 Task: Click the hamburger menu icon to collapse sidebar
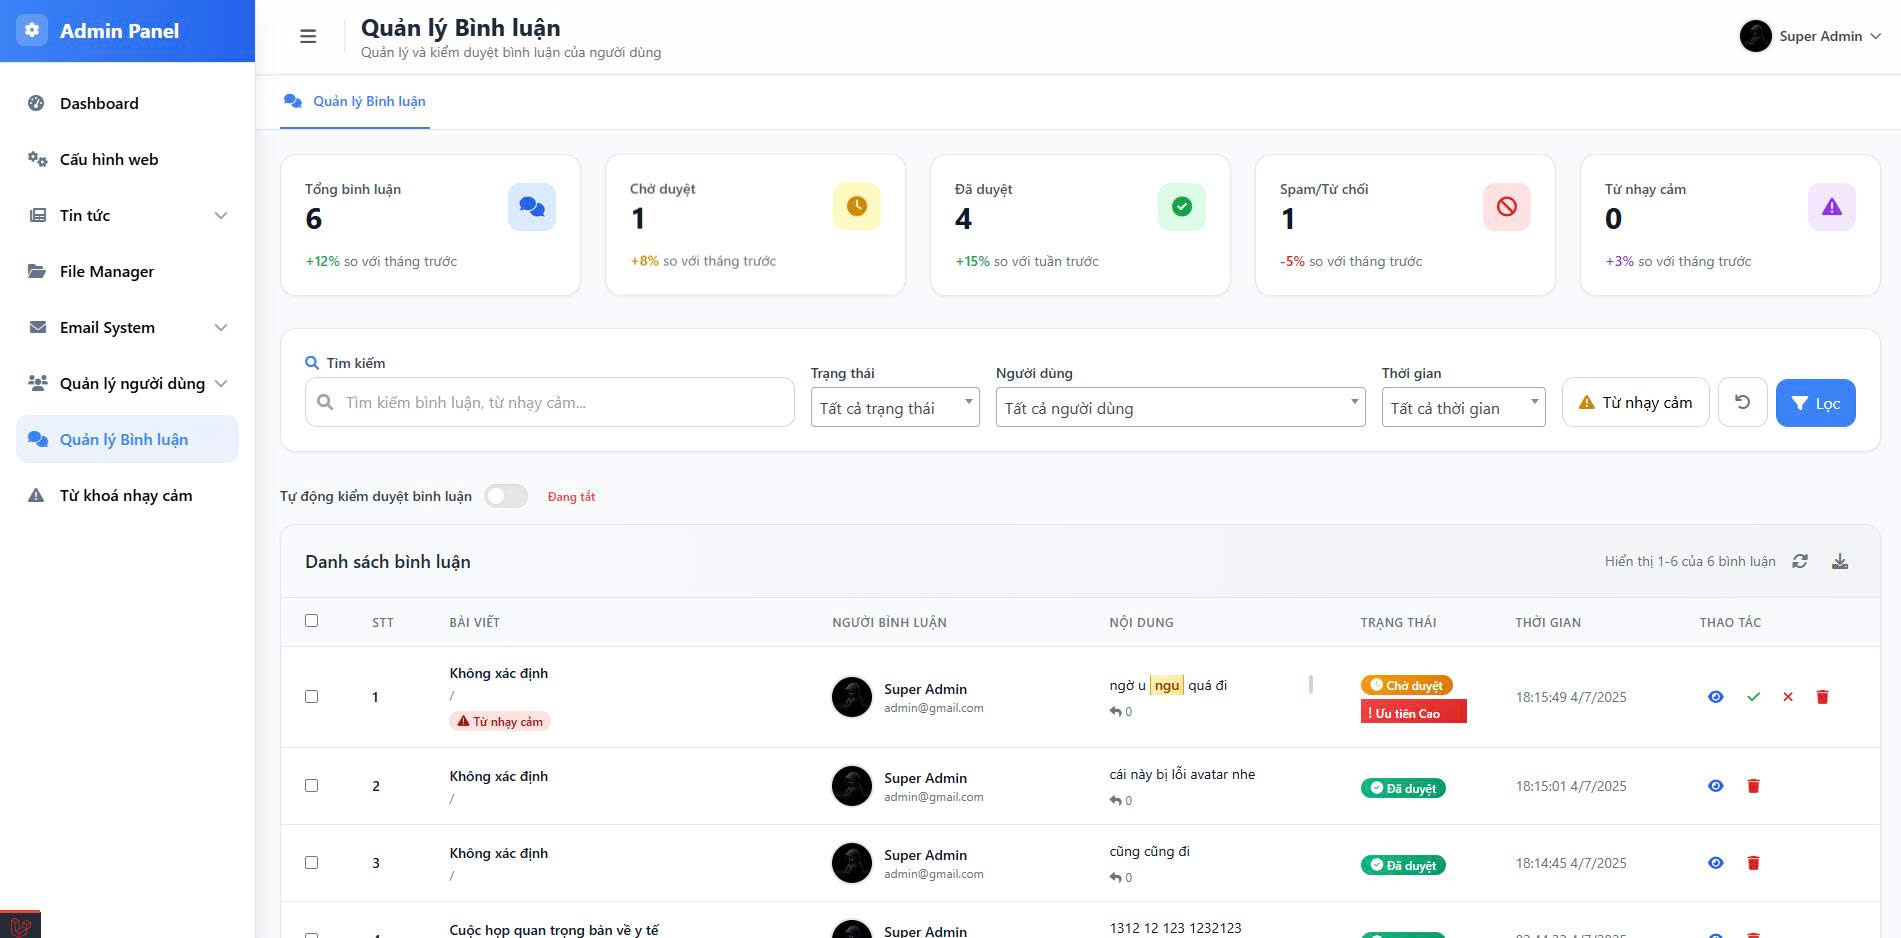pyautogui.click(x=308, y=37)
